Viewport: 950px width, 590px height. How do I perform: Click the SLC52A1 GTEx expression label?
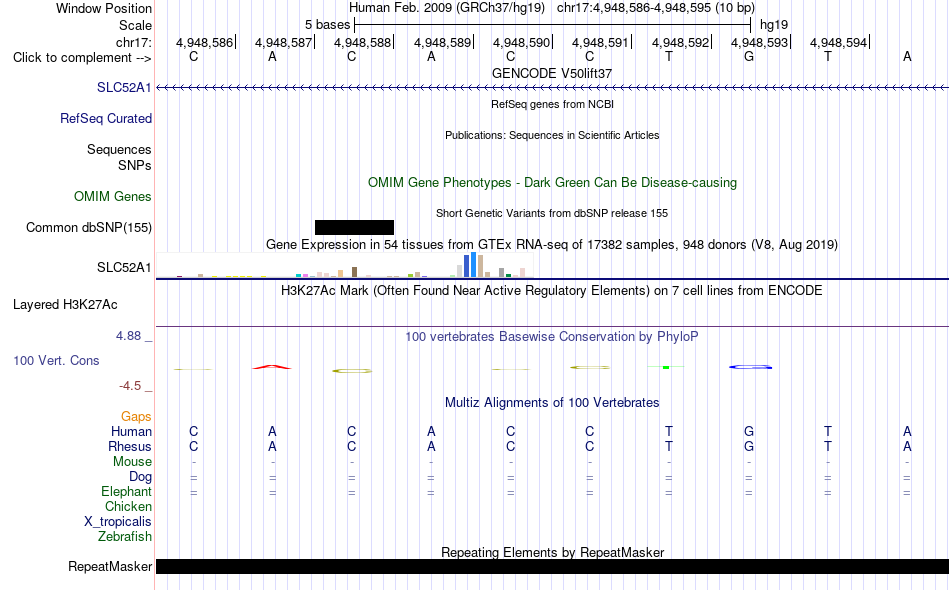124,268
